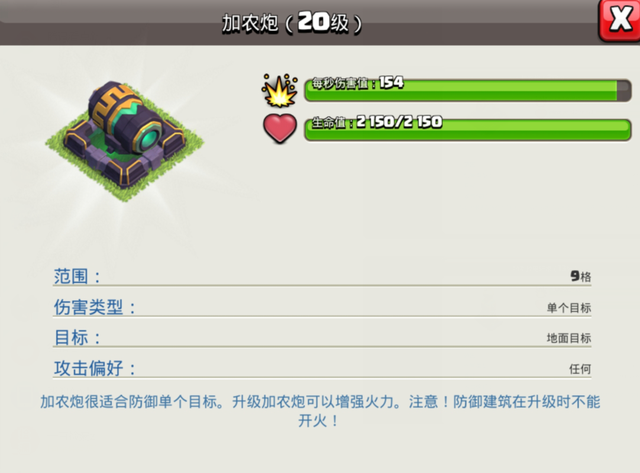The height and width of the screenshot is (473, 640).
Task: Click the explosion damage-per-second icon
Action: click(280, 90)
